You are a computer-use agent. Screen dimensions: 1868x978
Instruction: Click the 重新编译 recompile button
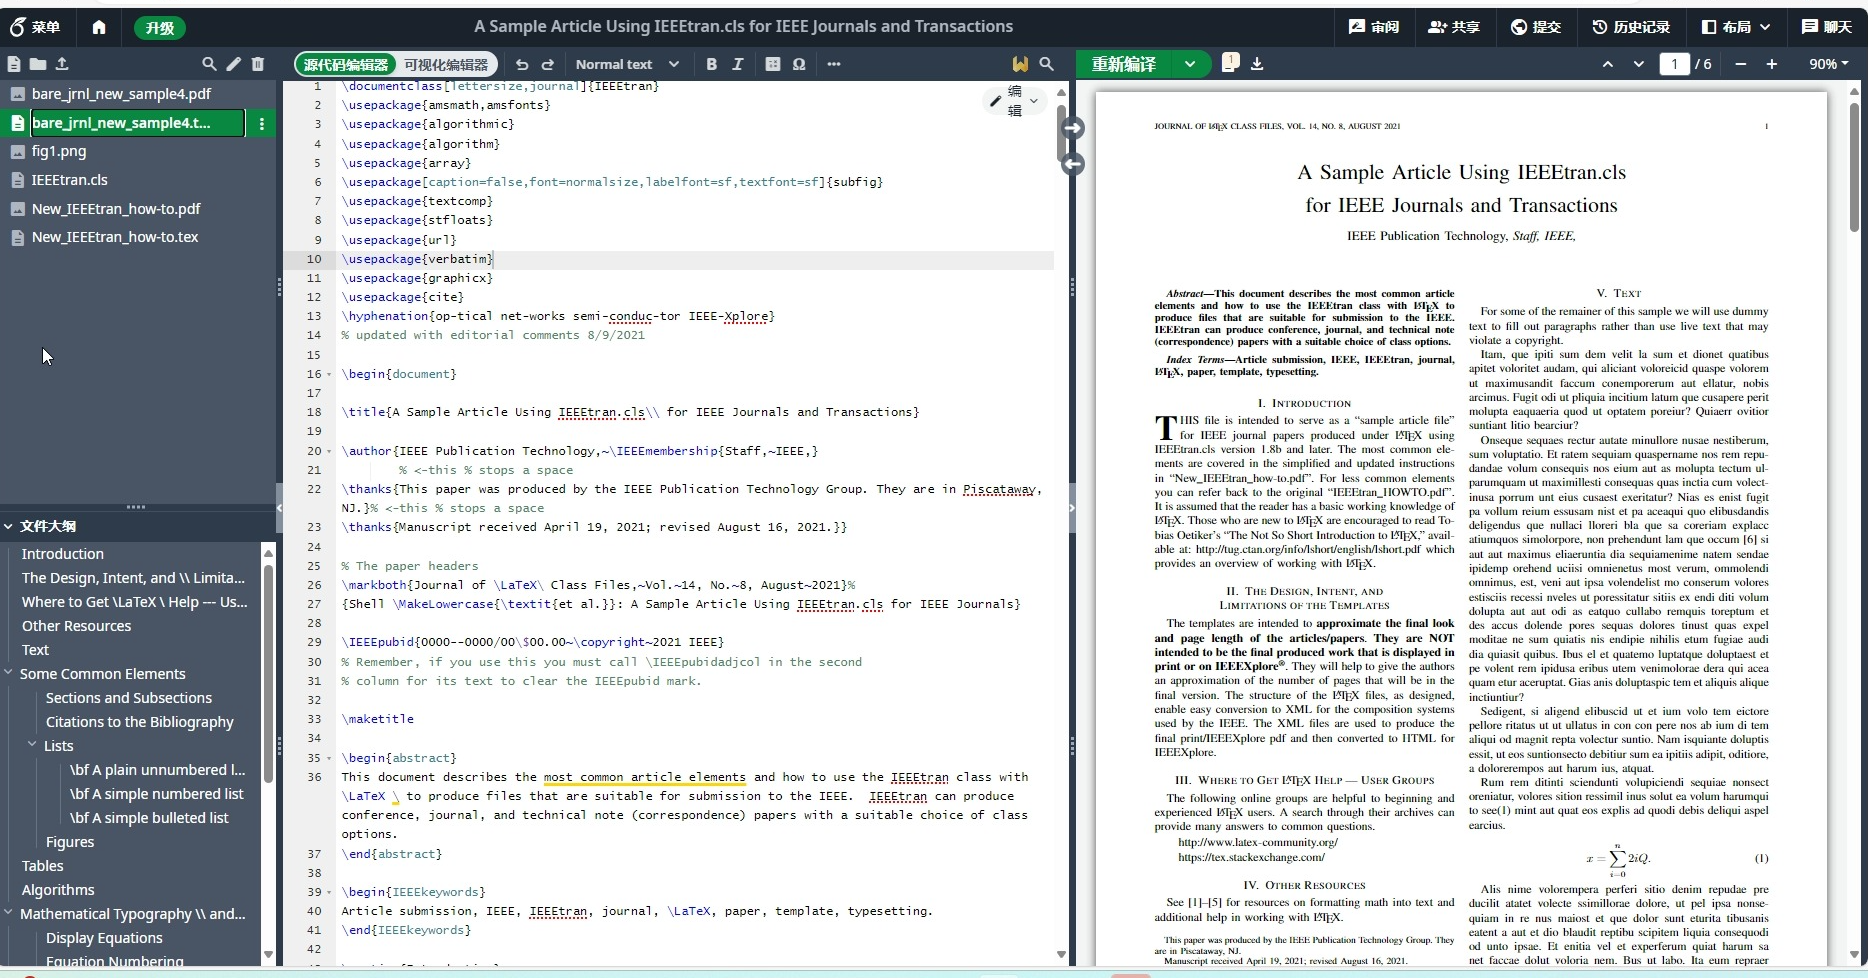coord(1124,64)
